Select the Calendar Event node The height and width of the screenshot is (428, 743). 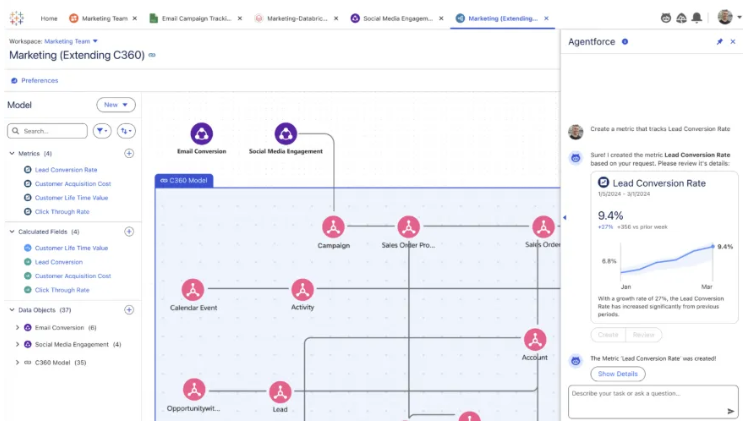pyautogui.click(x=193, y=290)
